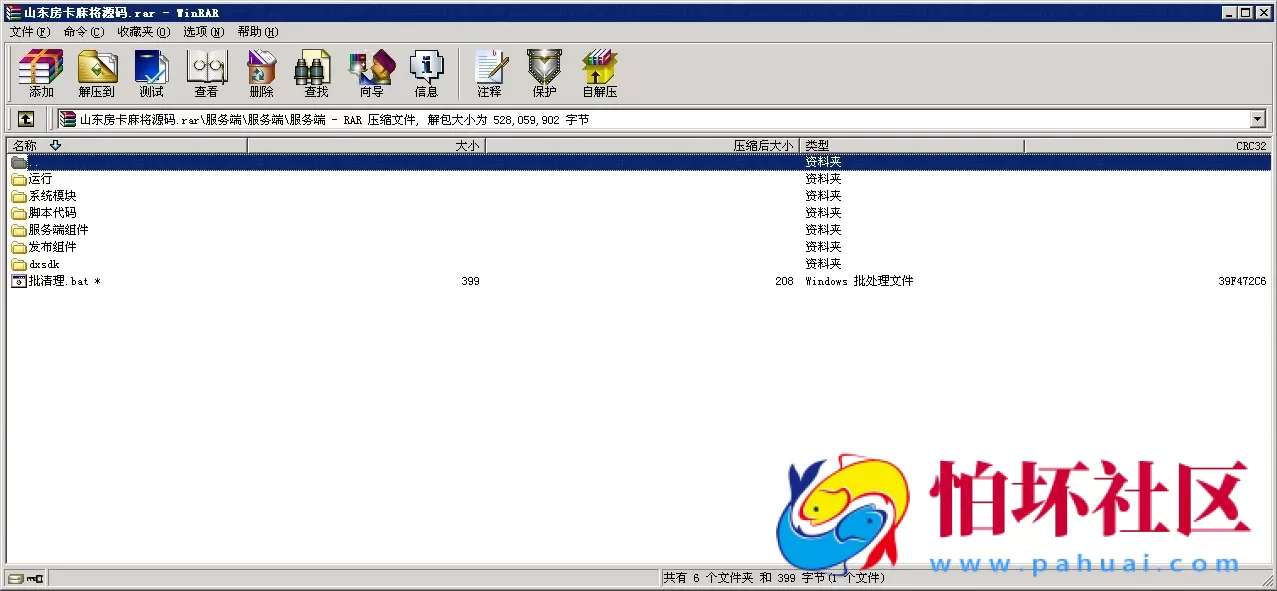Click the Extract To (解压到) icon

click(96, 72)
